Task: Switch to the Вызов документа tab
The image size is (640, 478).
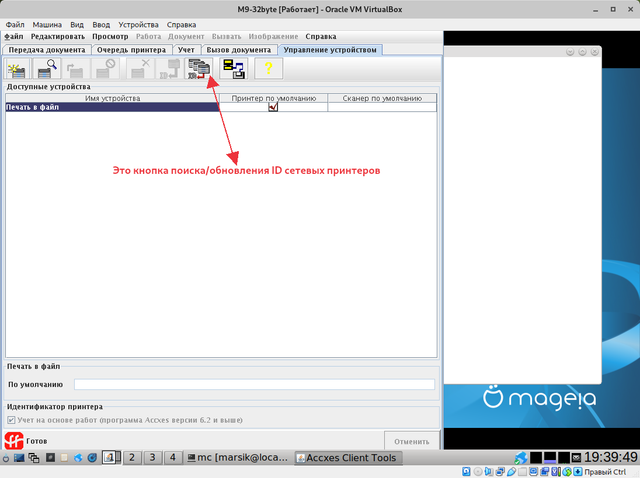Action: 238,50
